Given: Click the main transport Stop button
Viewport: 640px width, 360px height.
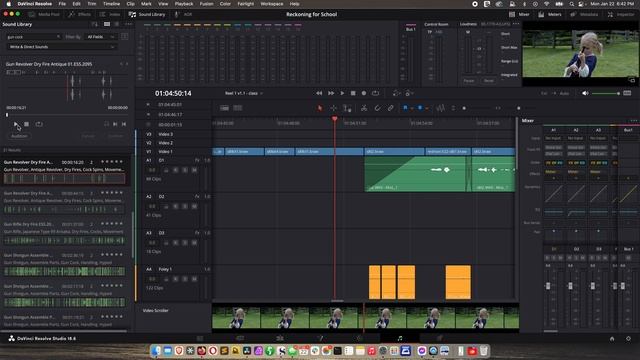Looking at the screenshot, I should (x=353, y=93).
